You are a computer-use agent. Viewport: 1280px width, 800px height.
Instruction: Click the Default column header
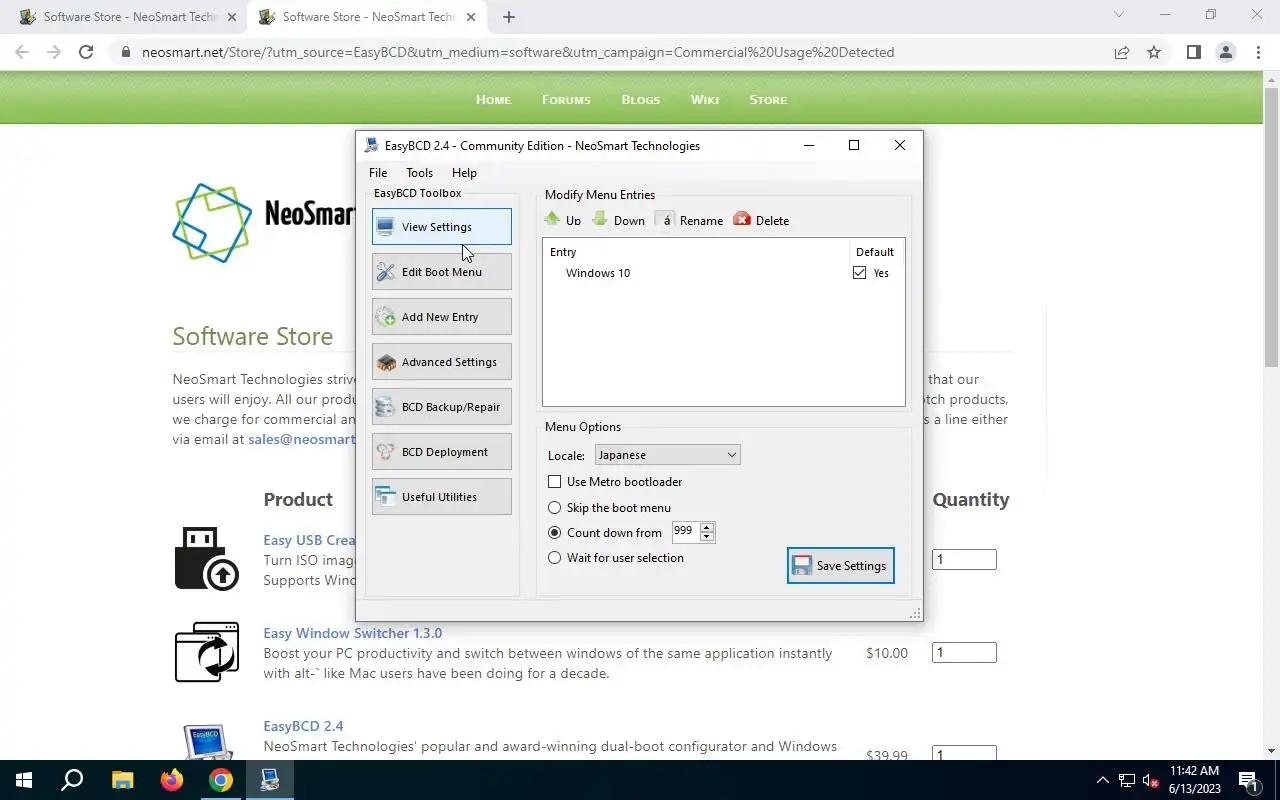875,252
